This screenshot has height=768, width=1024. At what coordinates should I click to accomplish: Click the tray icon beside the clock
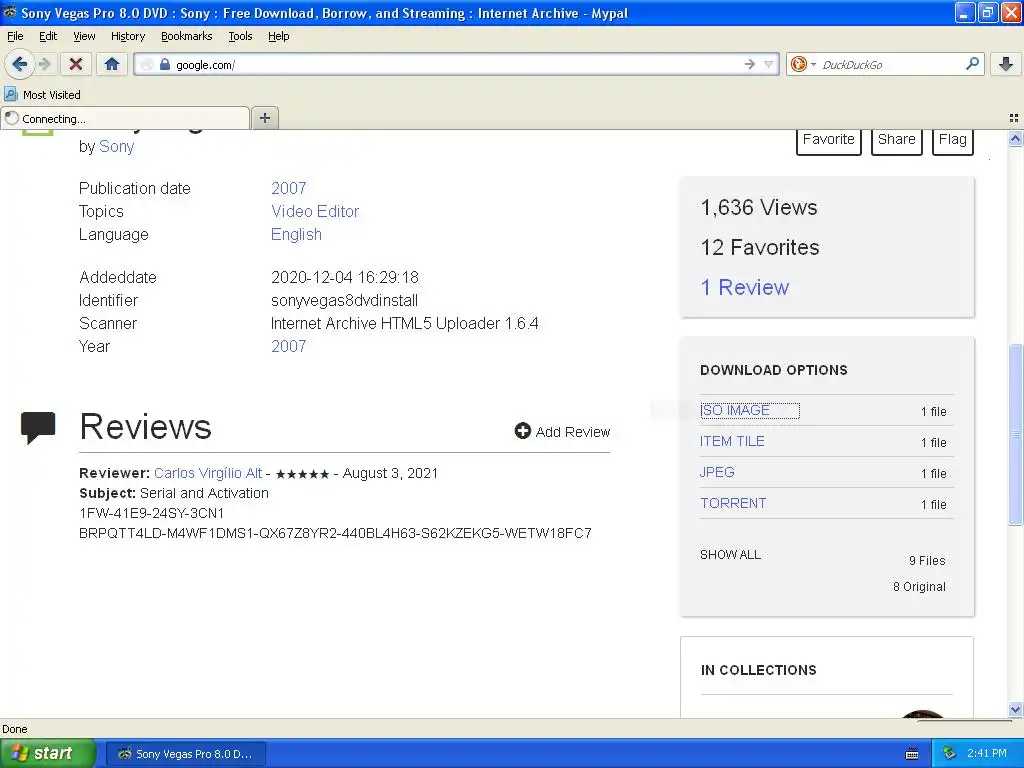click(949, 754)
